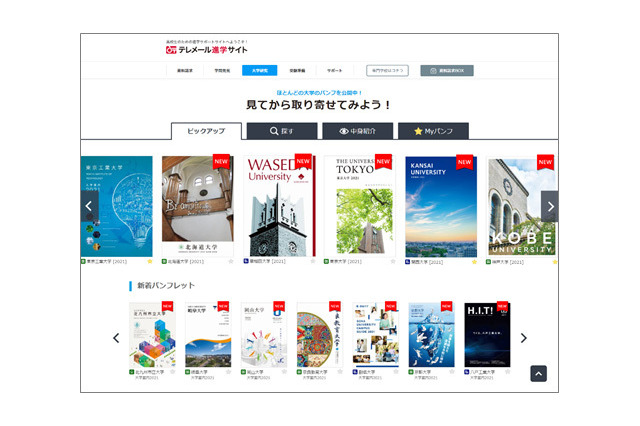
Task: Open the 東京工業大学 light bulb pamphlet cover
Action: tap(117, 206)
